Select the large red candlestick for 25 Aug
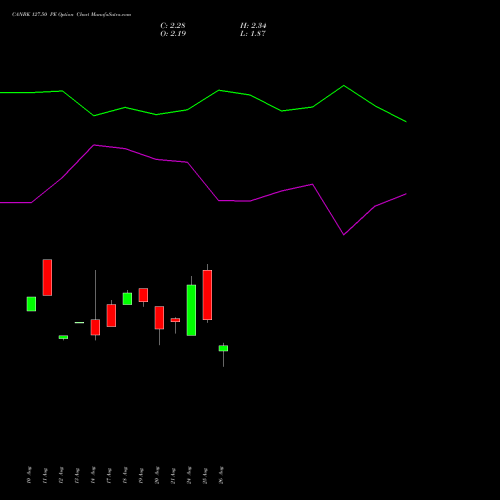Screen dimensions: 500x500 click(207, 295)
